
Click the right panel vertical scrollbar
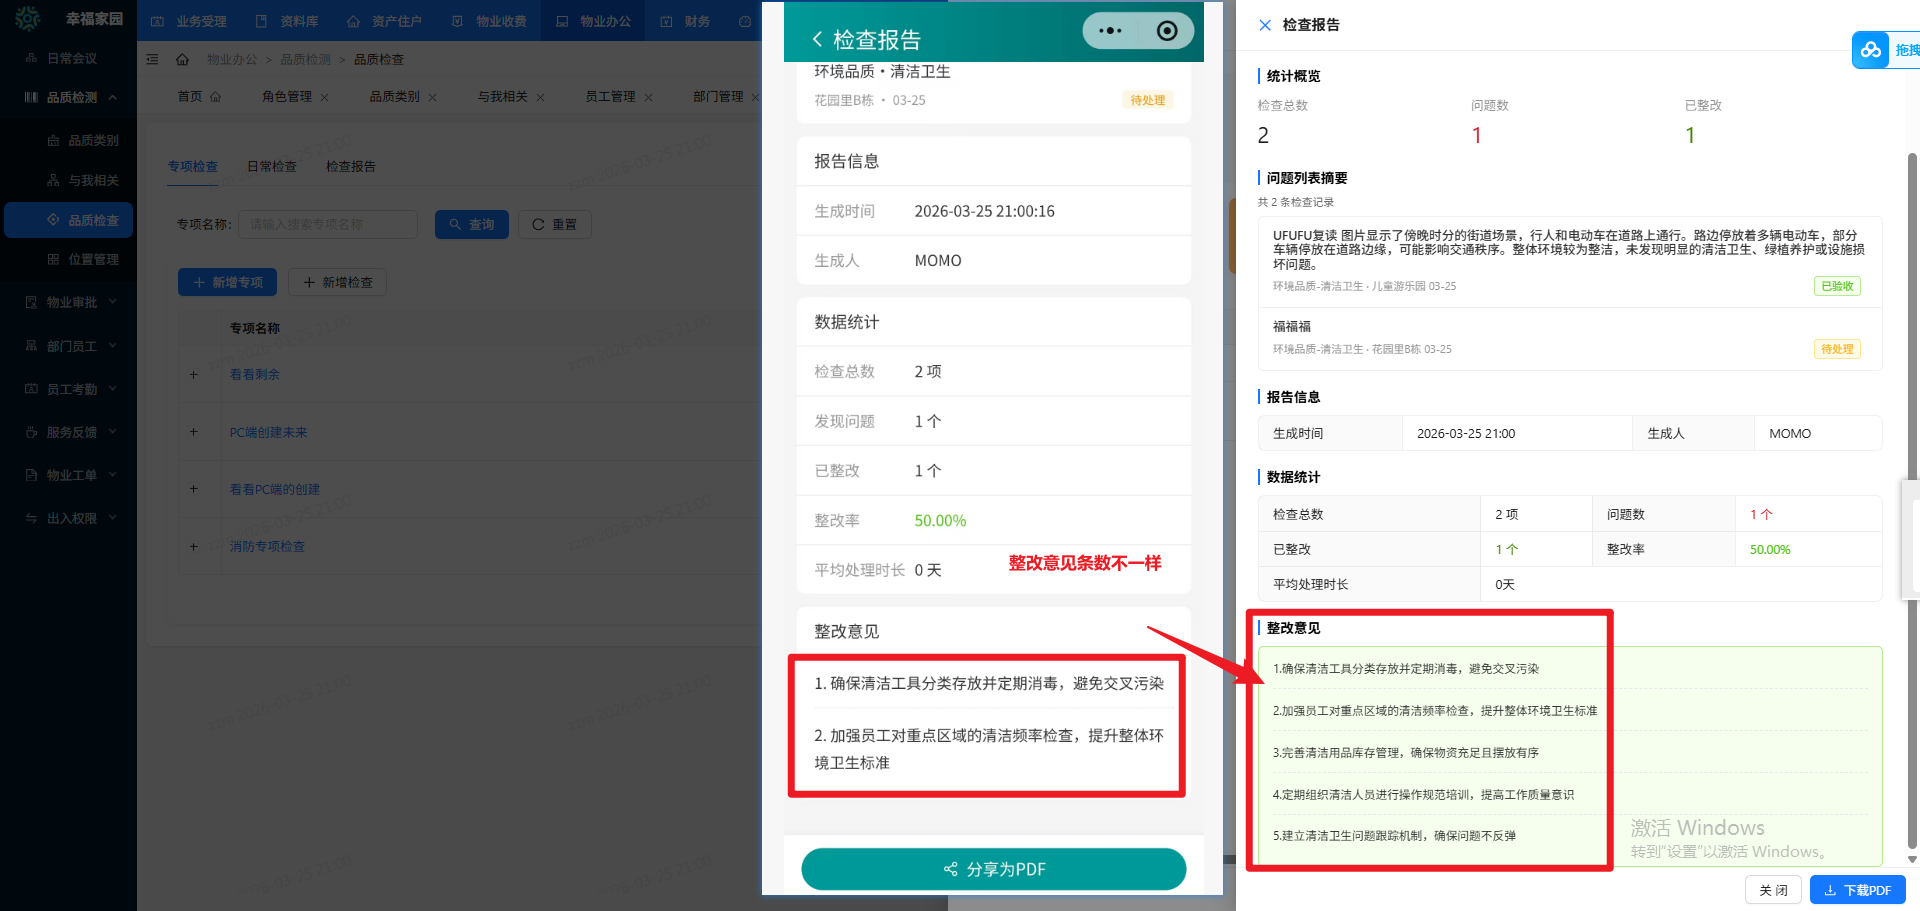[x=1912, y=500]
